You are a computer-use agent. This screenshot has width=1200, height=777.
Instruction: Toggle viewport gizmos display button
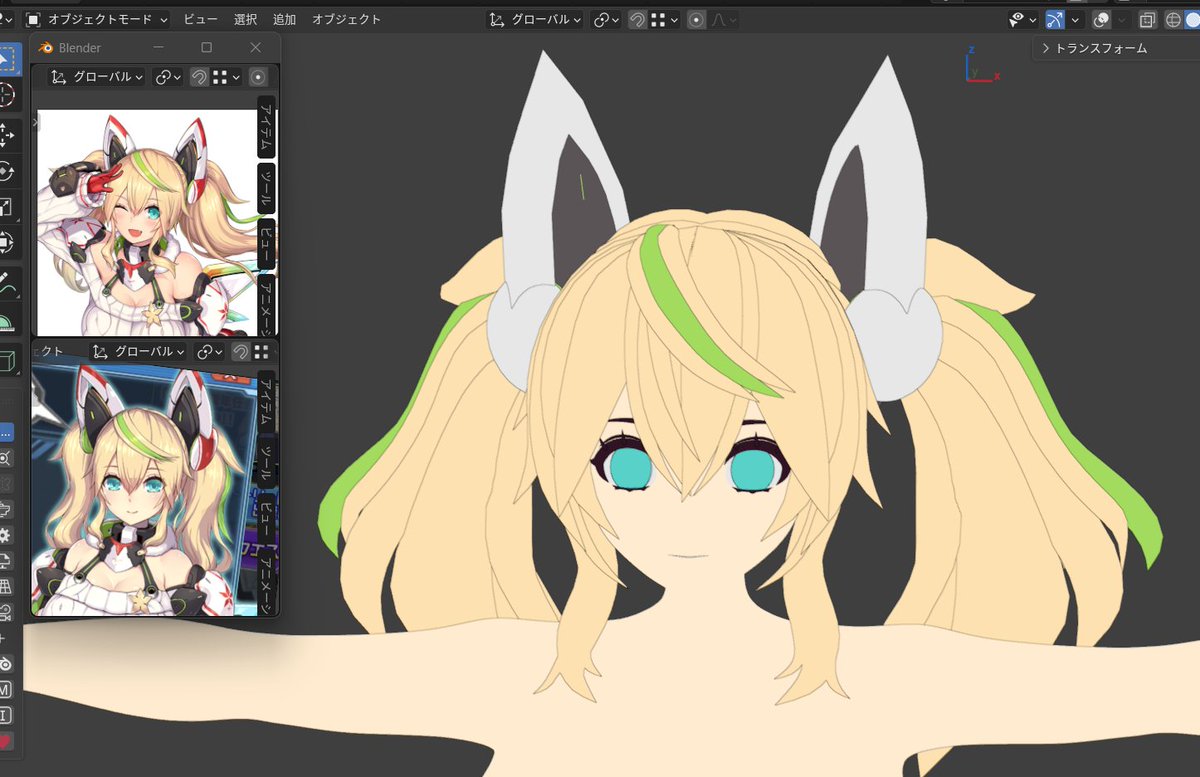[1055, 19]
